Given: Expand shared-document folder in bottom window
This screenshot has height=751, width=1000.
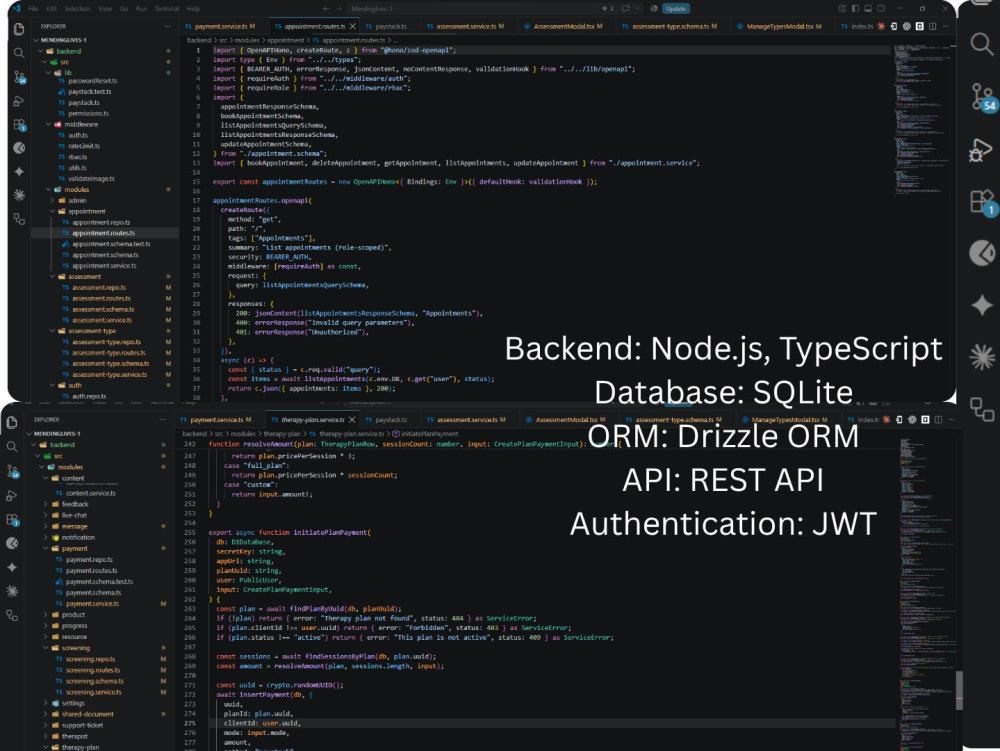Looking at the screenshot, I should pos(46,714).
